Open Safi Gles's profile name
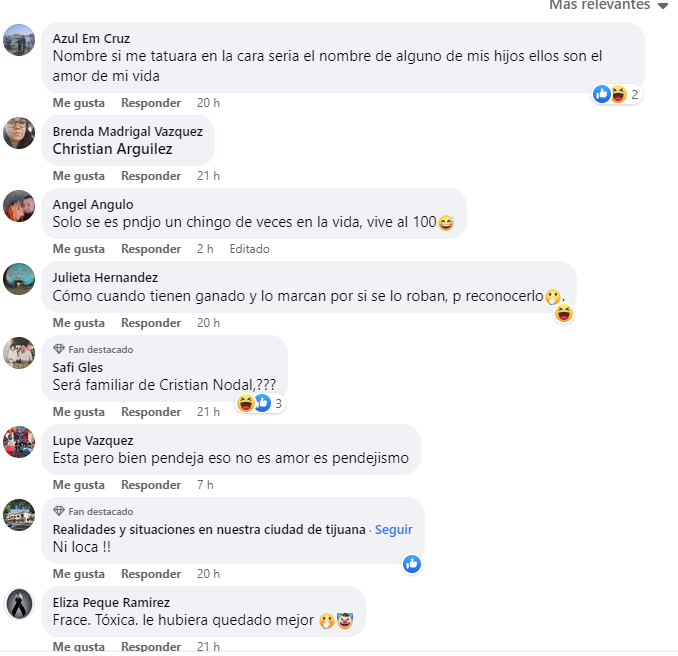 (x=78, y=368)
